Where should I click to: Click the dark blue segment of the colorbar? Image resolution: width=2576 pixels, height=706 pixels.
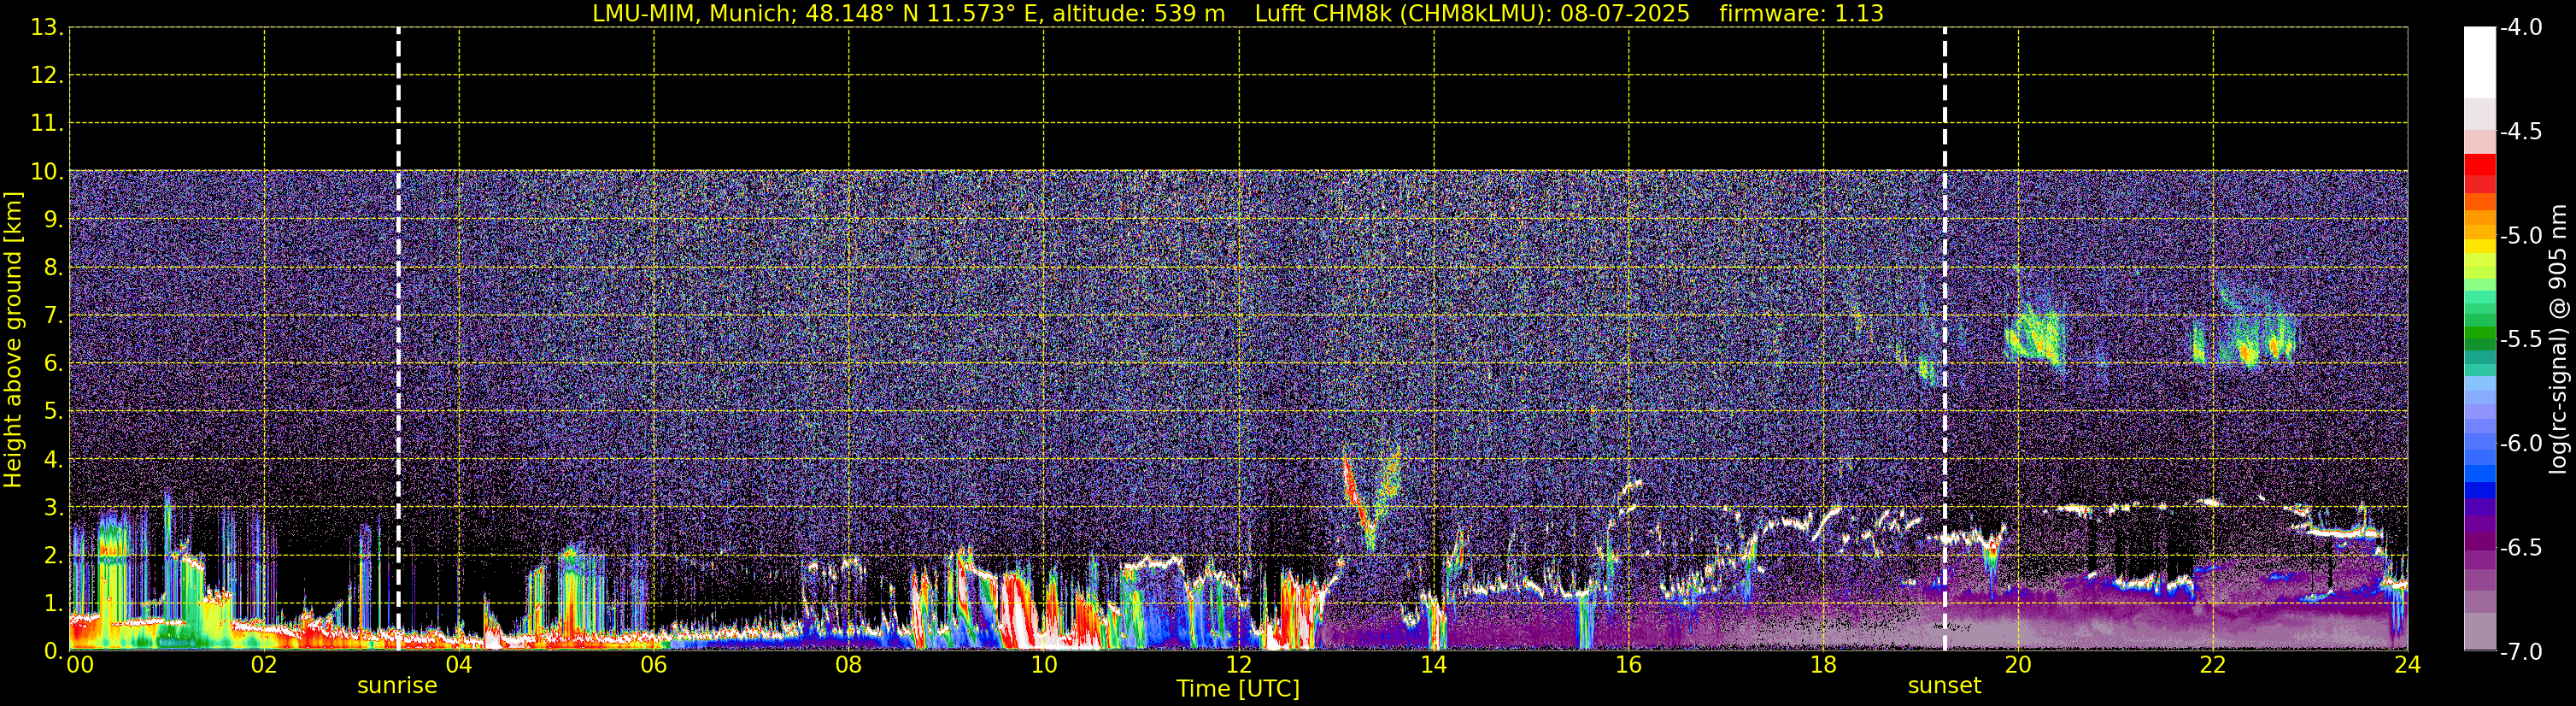click(x=2480, y=490)
